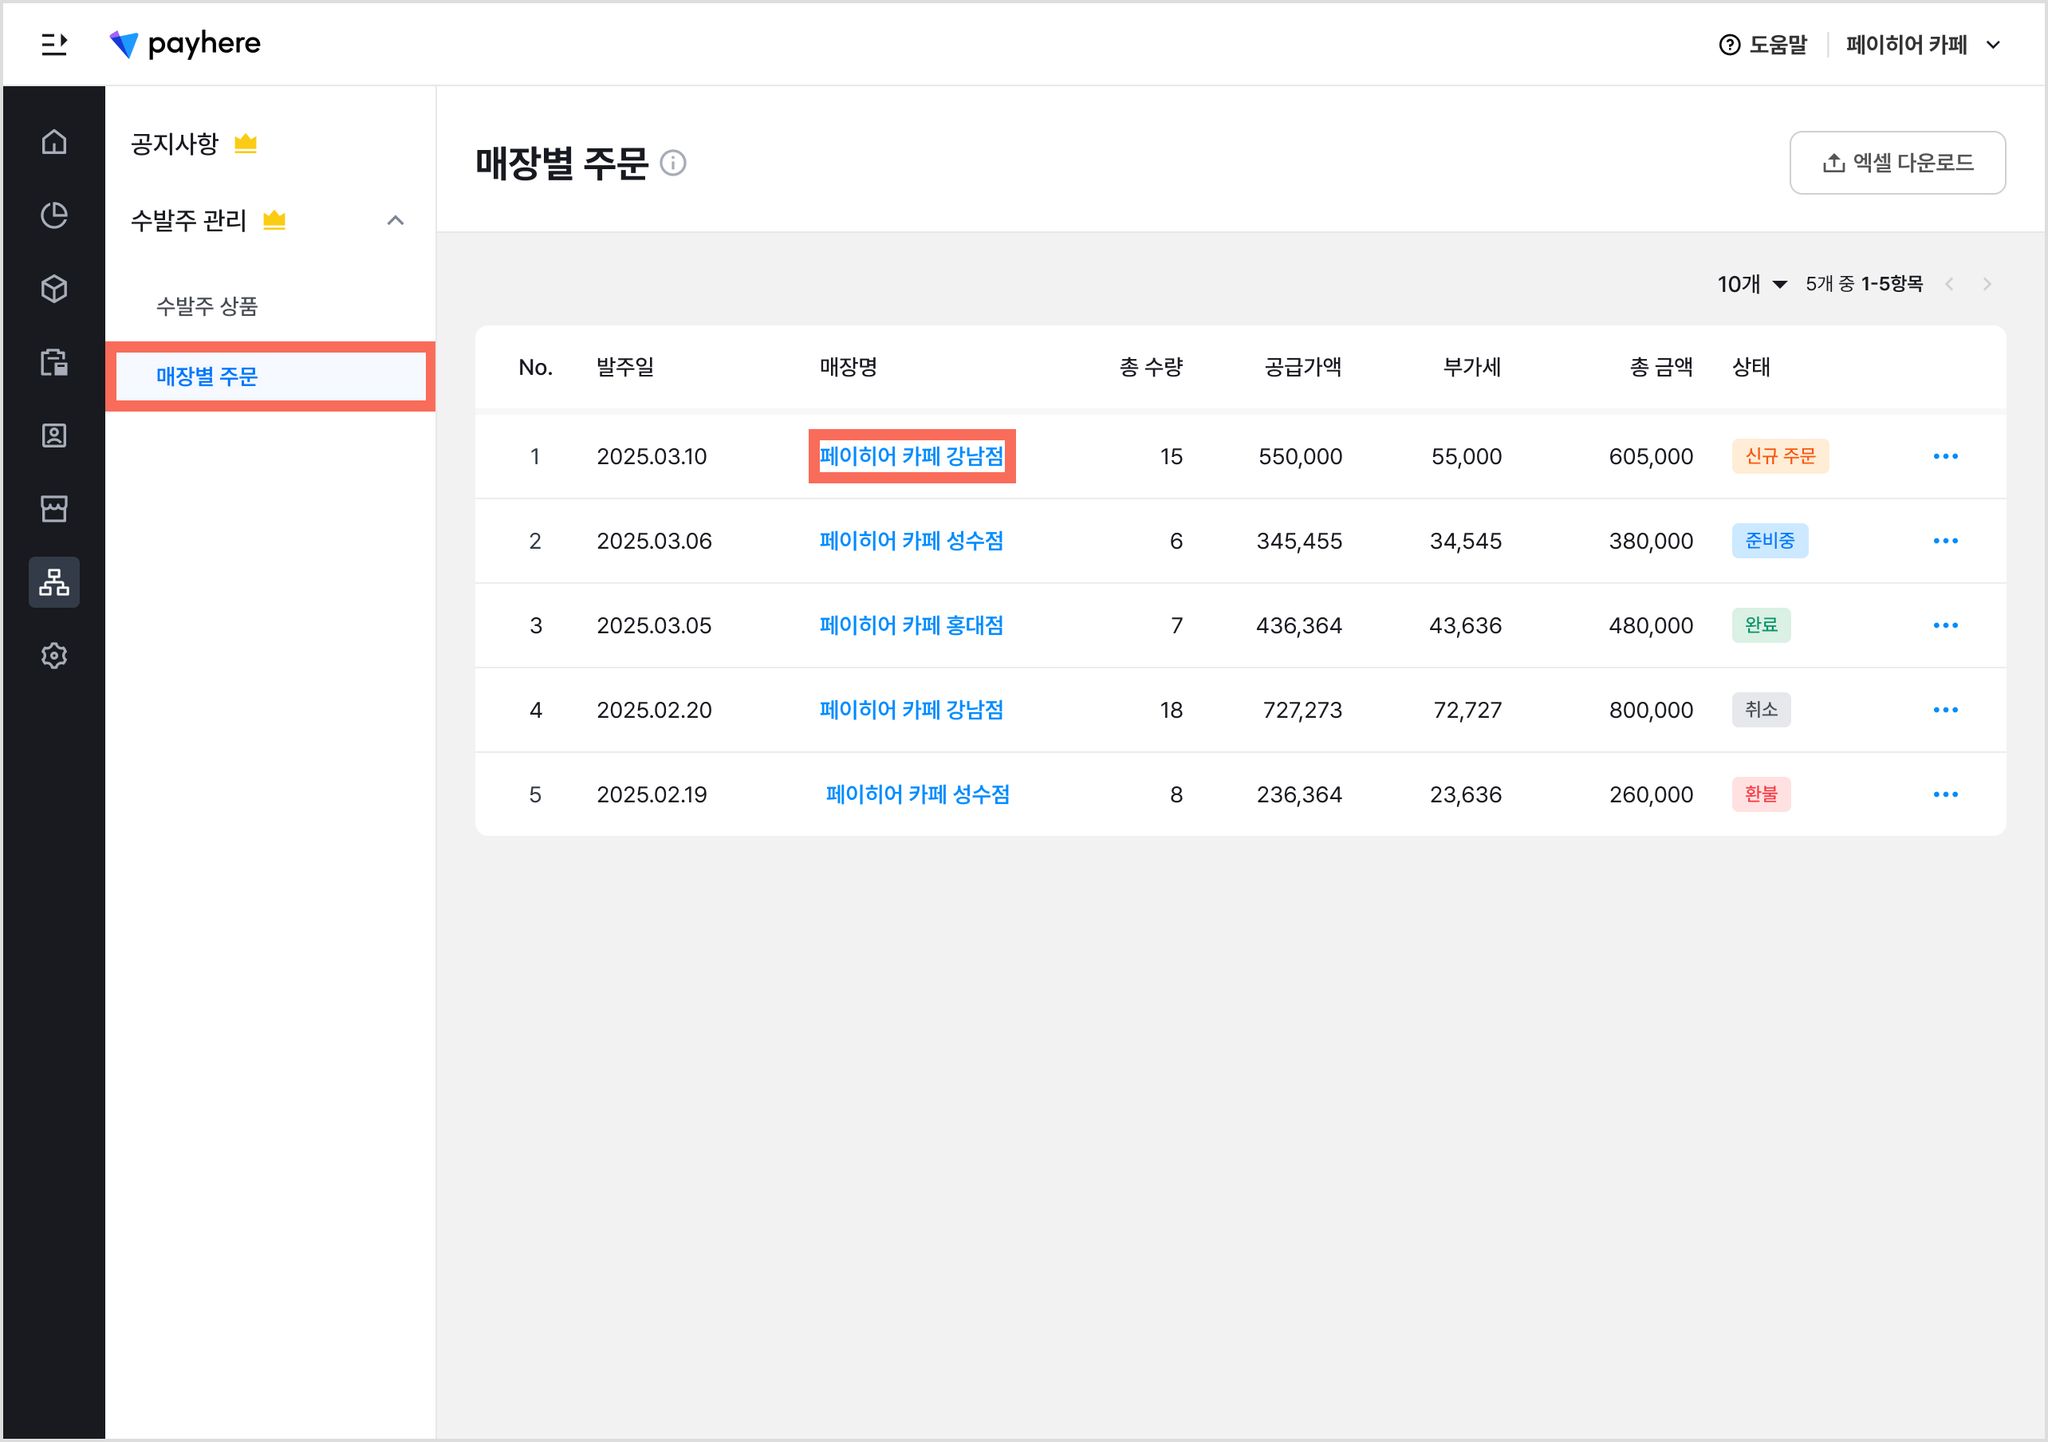Open more options for the 2025.03.05 order
Screen dimensions: 2048x1442
click(x=1945, y=625)
